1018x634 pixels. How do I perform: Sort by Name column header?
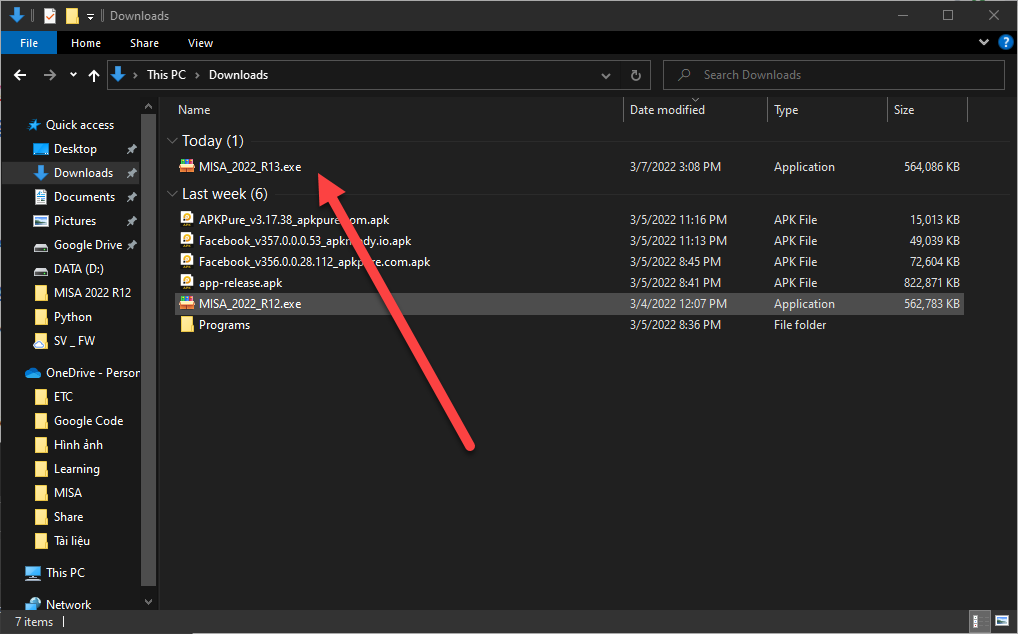(x=194, y=110)
